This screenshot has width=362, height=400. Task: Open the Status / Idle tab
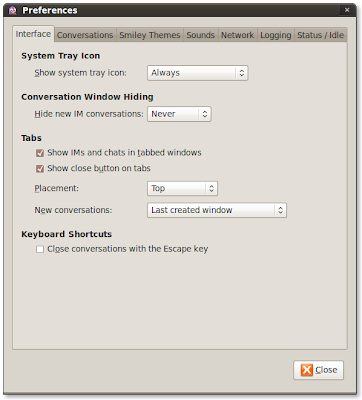click(x=320, y=35)
